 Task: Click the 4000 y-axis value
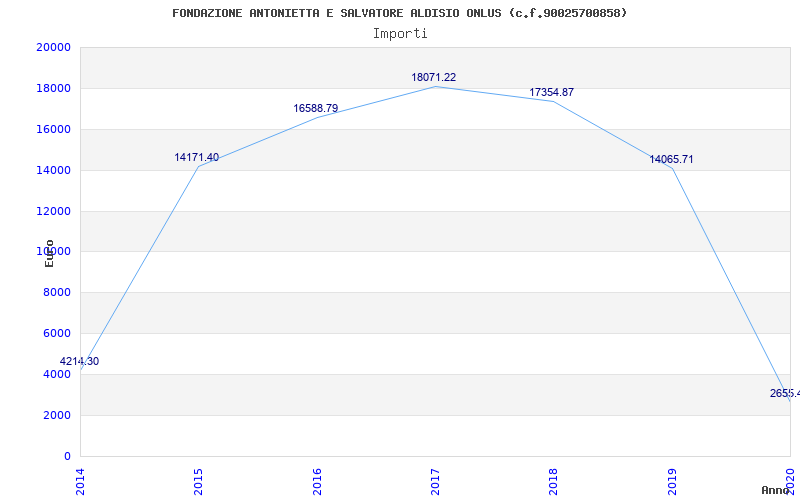(x=57, y=374)
